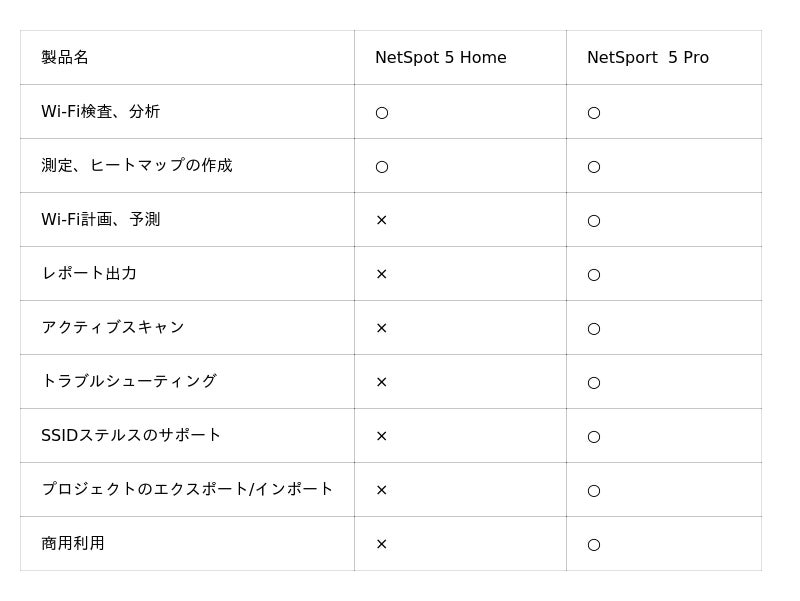Select the トラブルシューティング row label

129,382
